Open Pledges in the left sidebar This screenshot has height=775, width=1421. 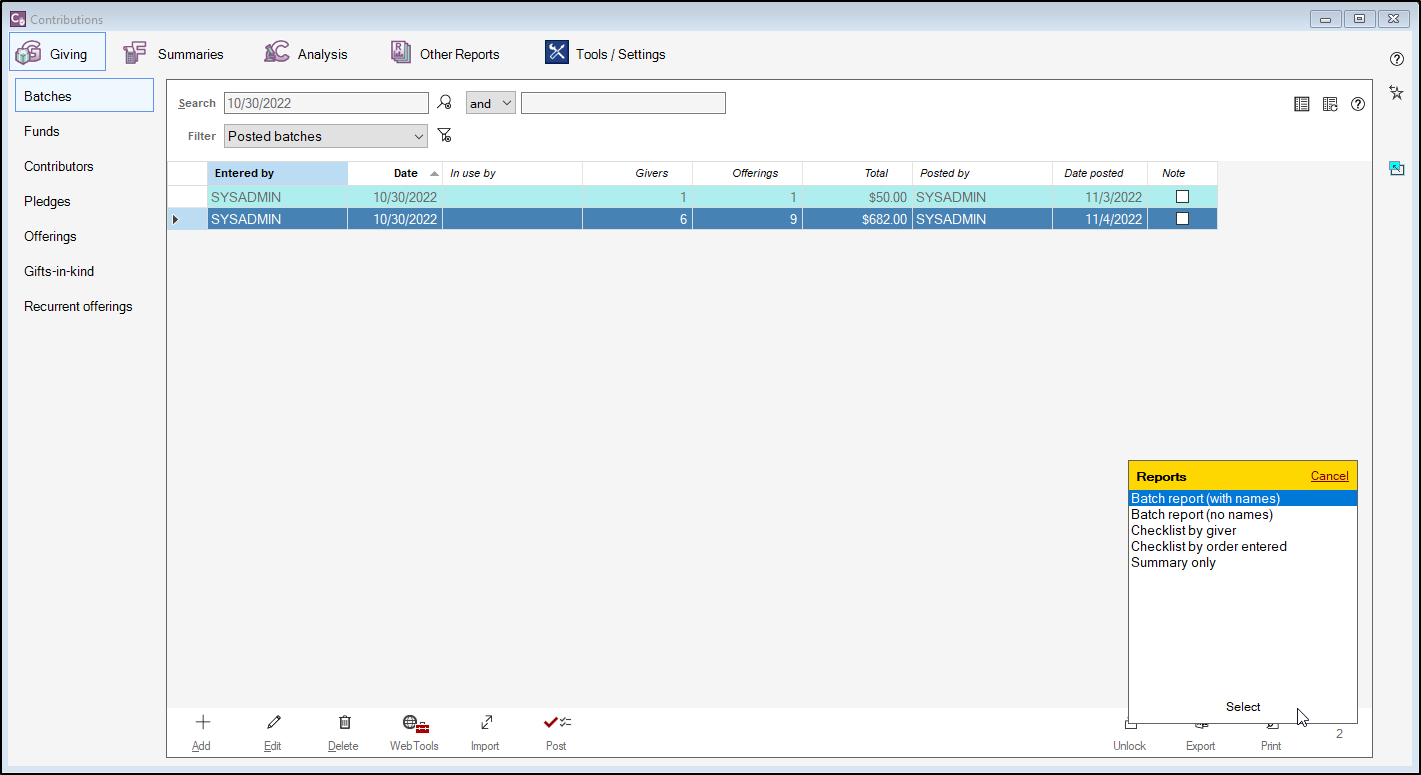(47, 201)
